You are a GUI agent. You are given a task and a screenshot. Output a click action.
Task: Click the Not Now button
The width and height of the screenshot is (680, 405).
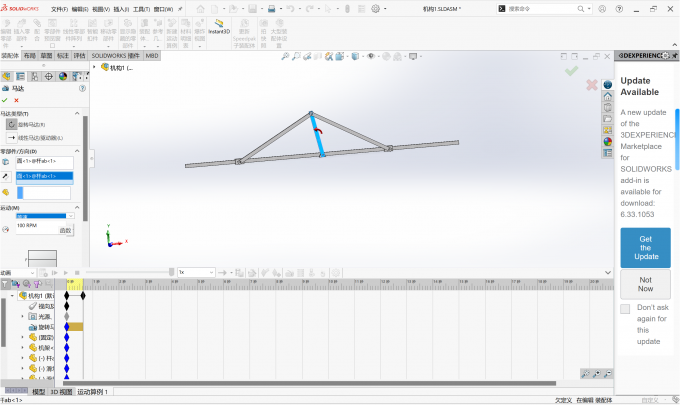pos(645,284)
